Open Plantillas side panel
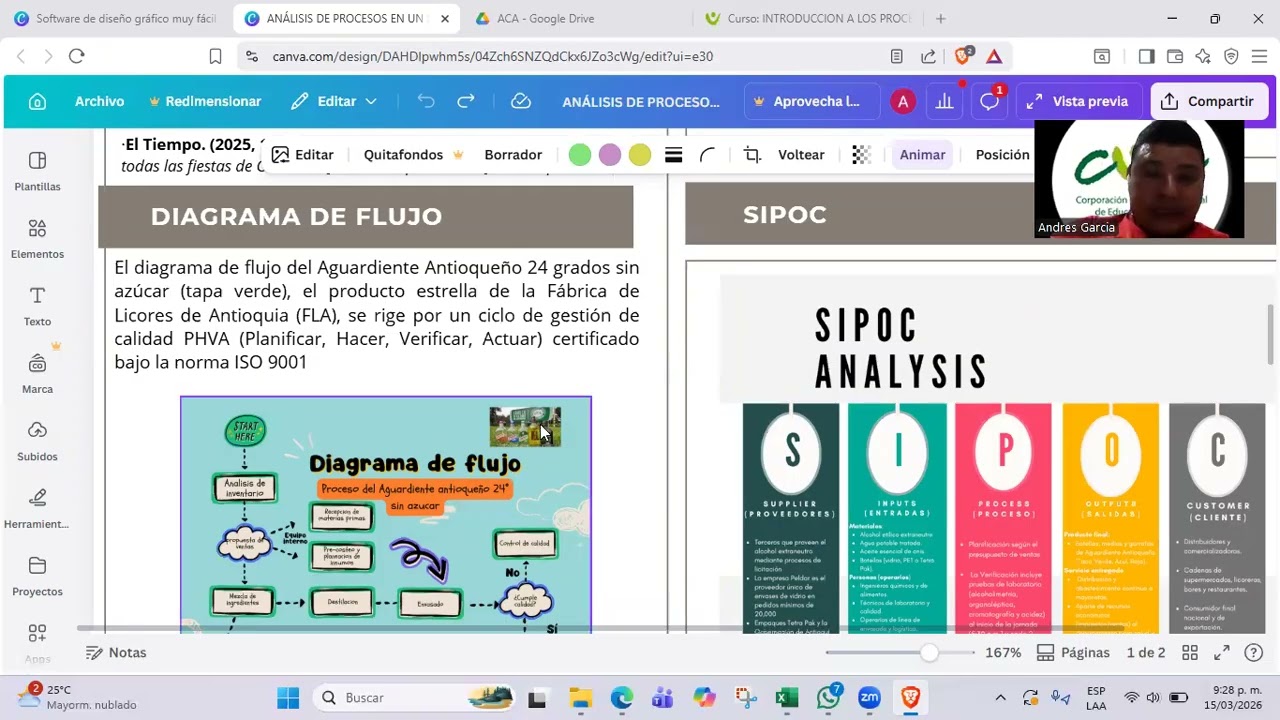Image resolution: width=1280 pixels, height=720 pixels. pyautogui.click(x=37, y=171)
